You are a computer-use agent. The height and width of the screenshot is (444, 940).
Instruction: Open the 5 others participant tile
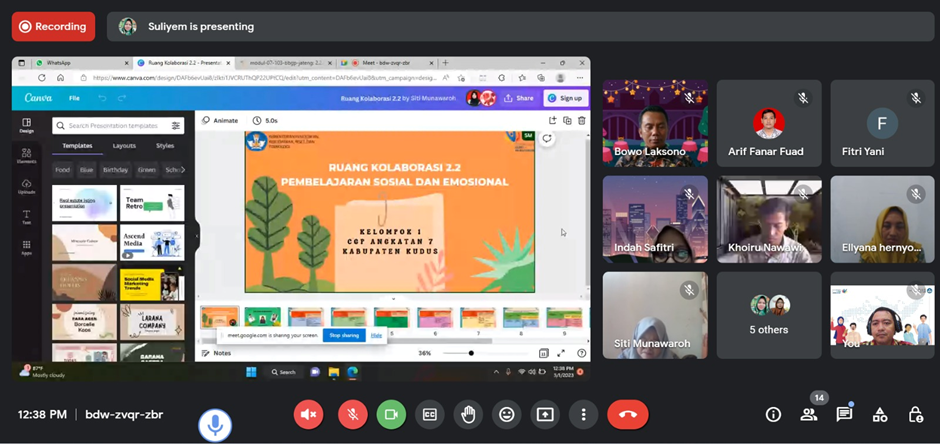click(x=769, y=315)
